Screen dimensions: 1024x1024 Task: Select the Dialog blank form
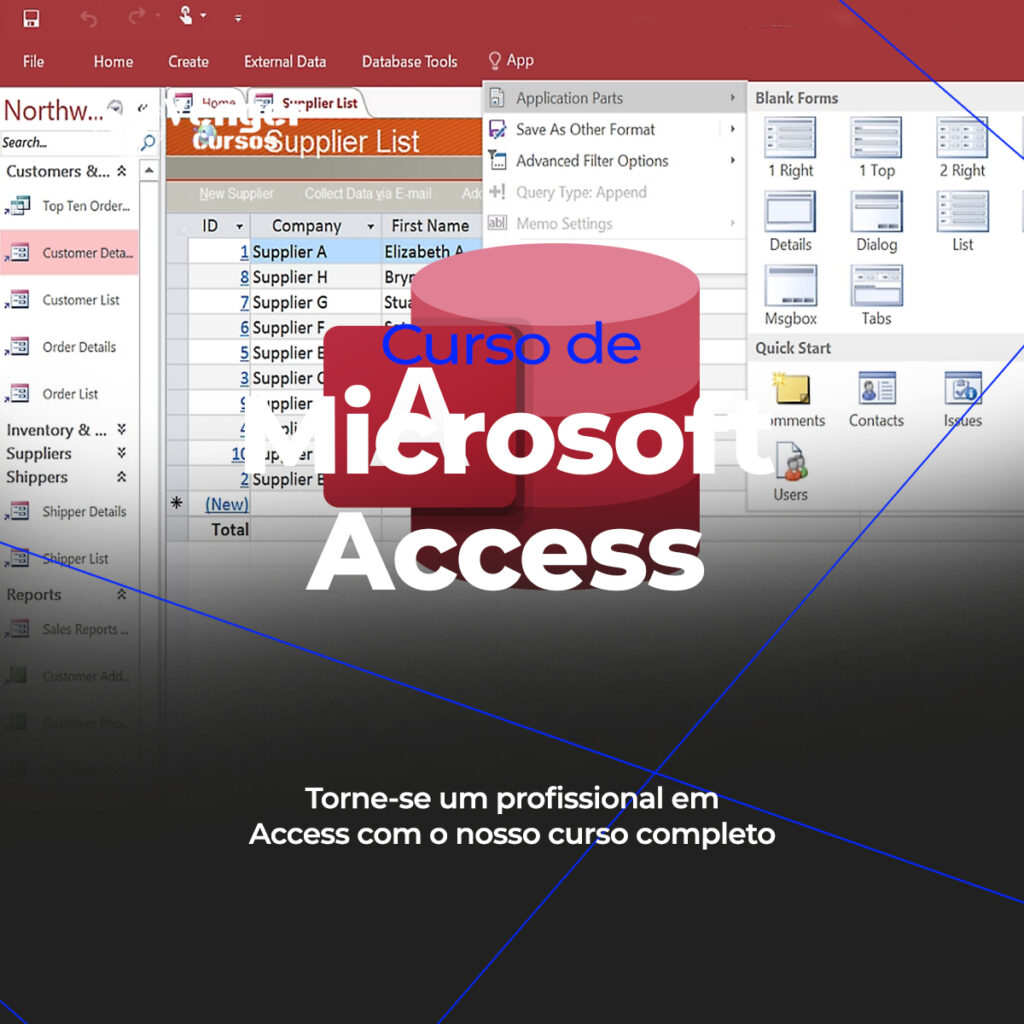[876, 222]
